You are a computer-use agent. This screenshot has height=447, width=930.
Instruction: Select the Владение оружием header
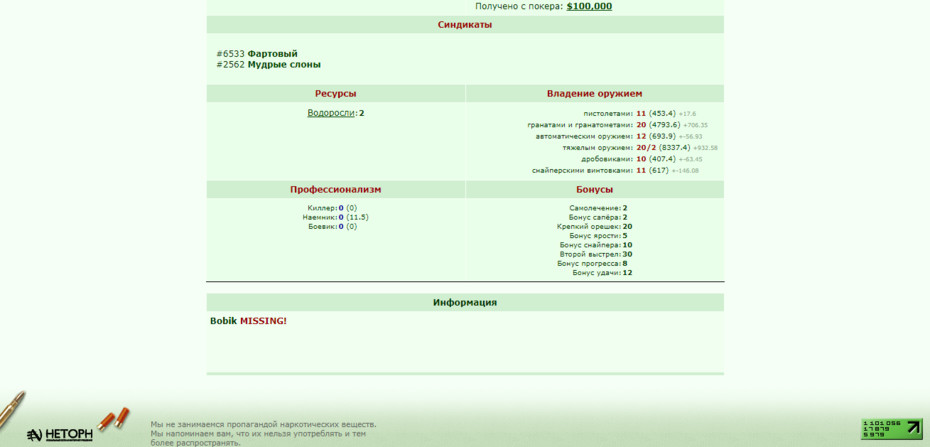click(x=594, y=94)
